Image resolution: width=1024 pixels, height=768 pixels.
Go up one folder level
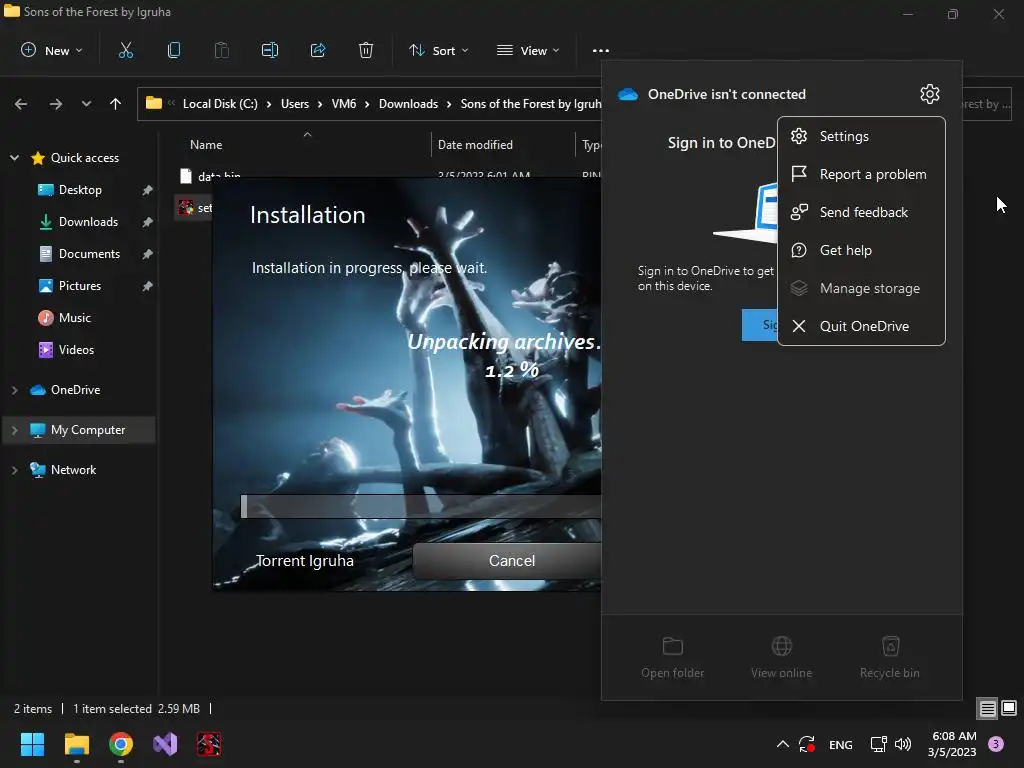point(116,104)
